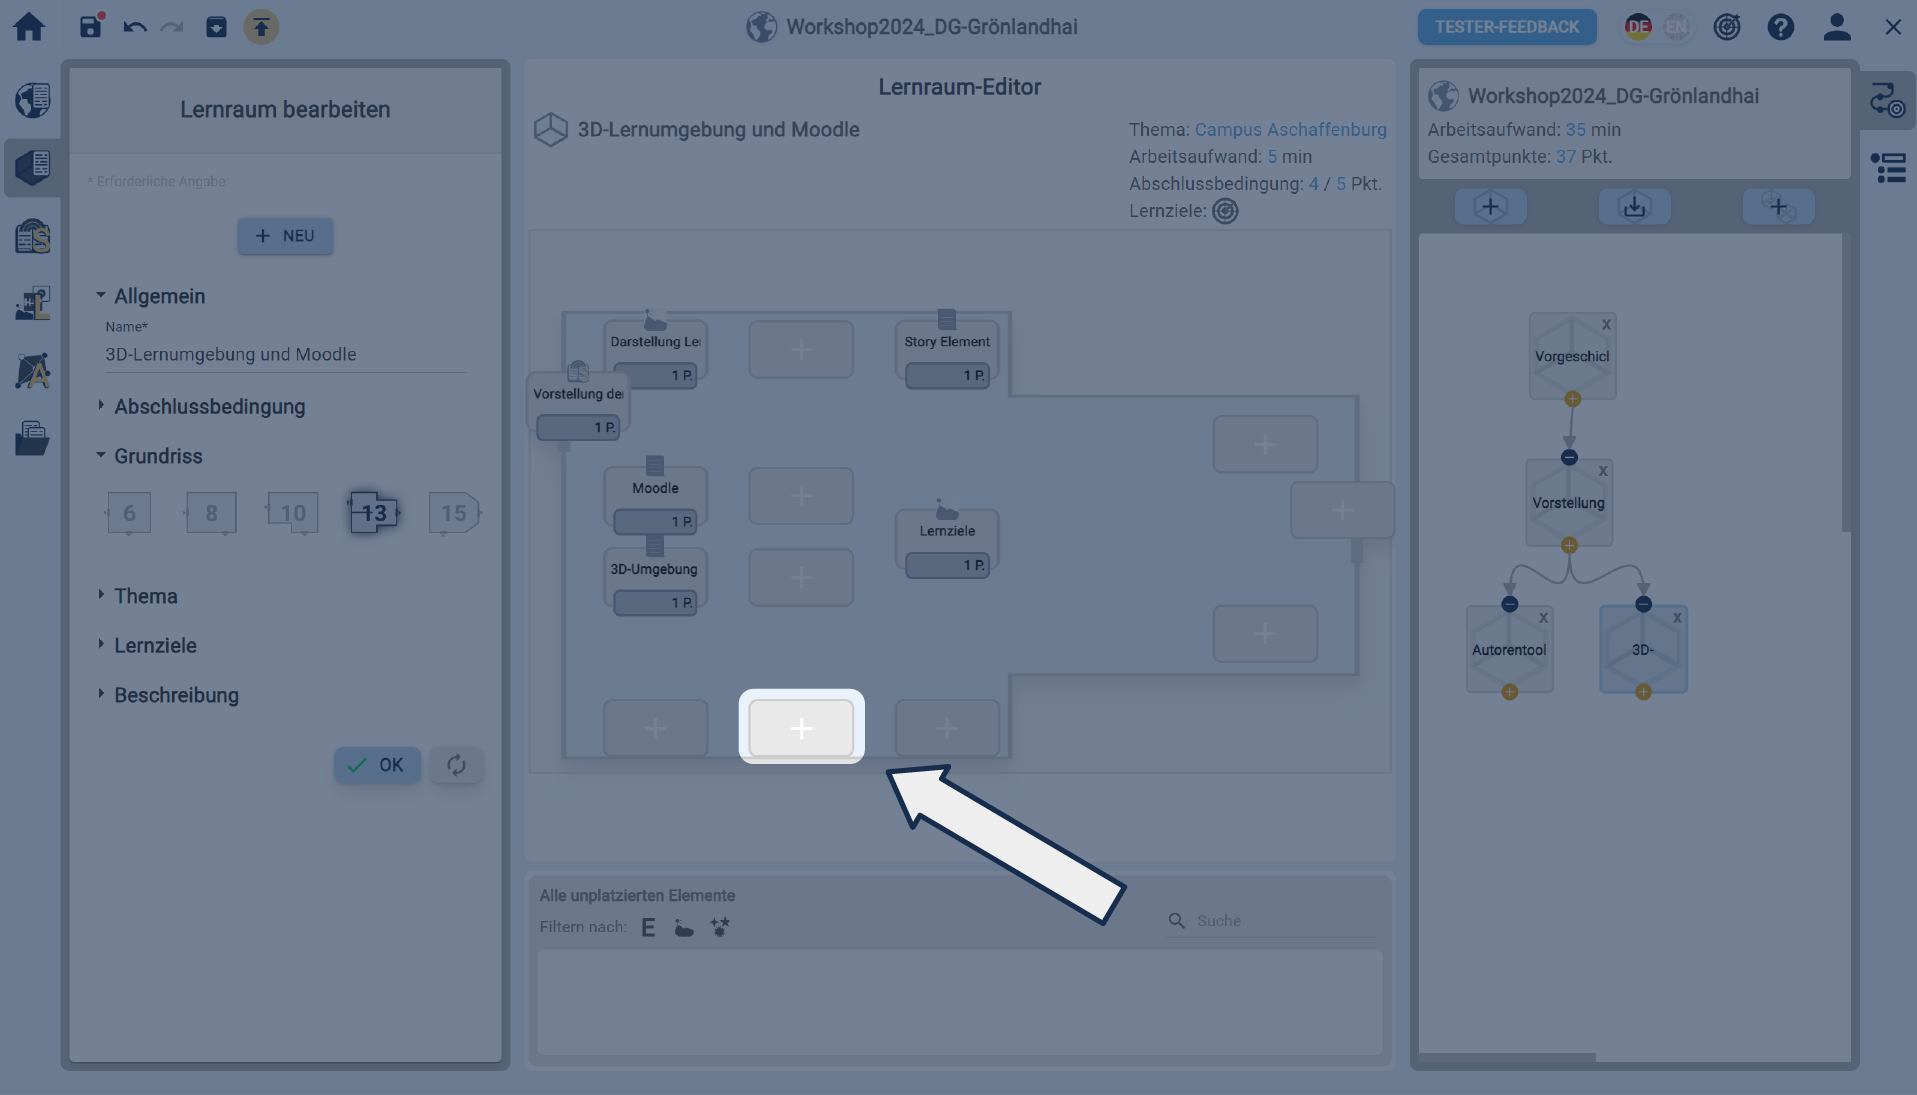
Task: Save the learning world with disk icon
Action: coord(91,27)
